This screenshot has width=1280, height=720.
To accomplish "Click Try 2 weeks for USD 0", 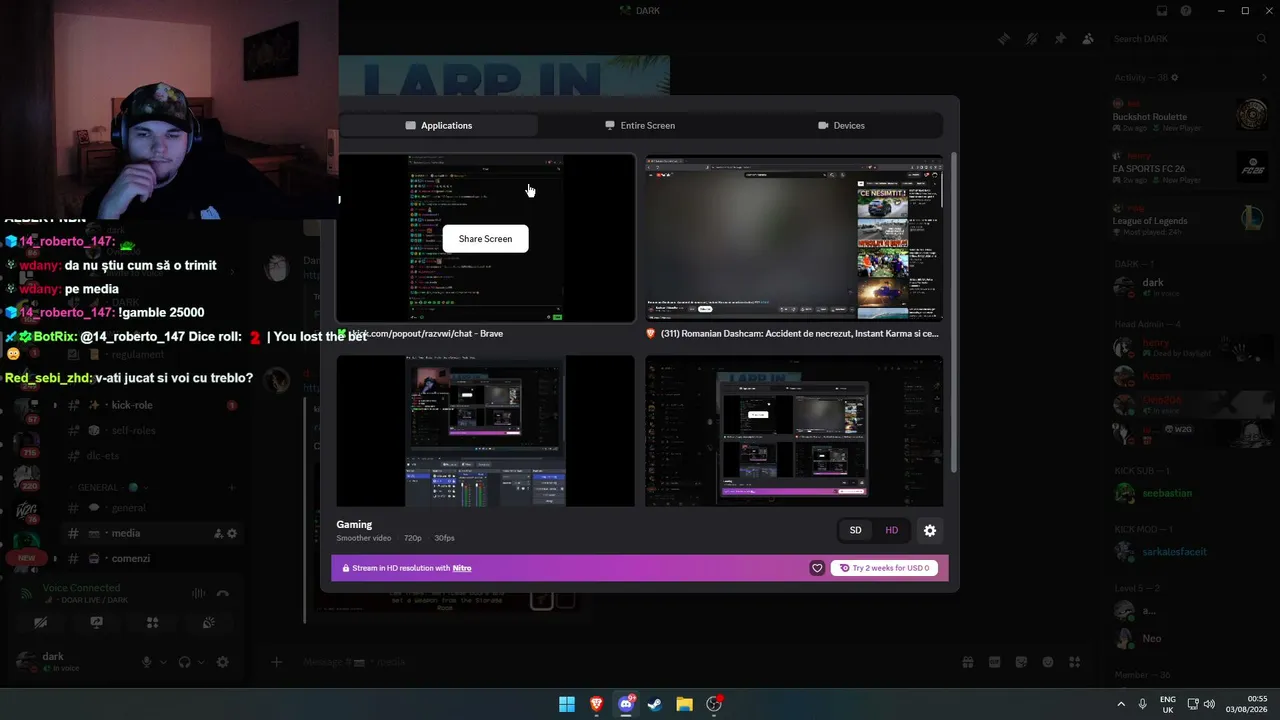I will [884, 568].
